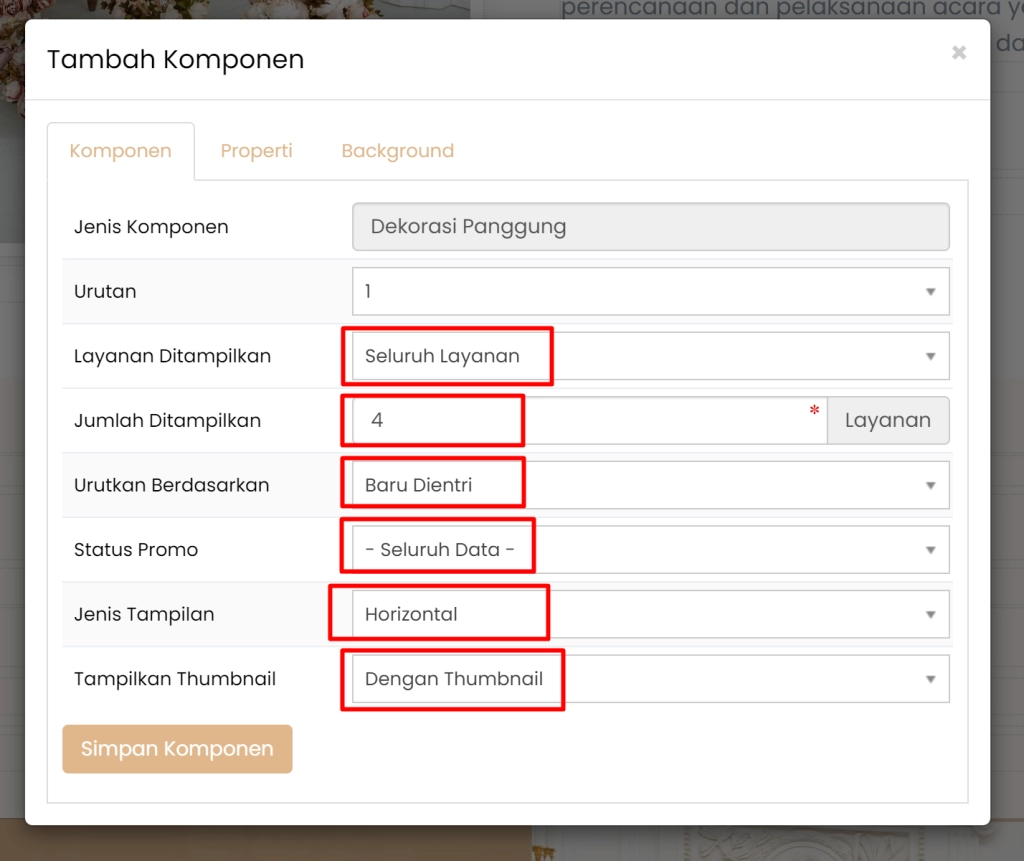Close the Tambah Komponen dialog
The image size is (1024, 861).
[959, 52]
